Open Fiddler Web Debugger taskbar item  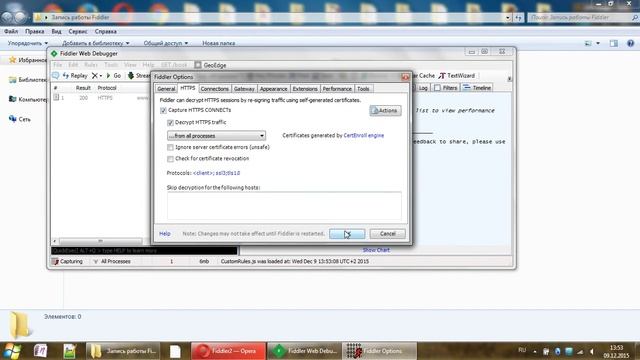(x=304, y=351)
